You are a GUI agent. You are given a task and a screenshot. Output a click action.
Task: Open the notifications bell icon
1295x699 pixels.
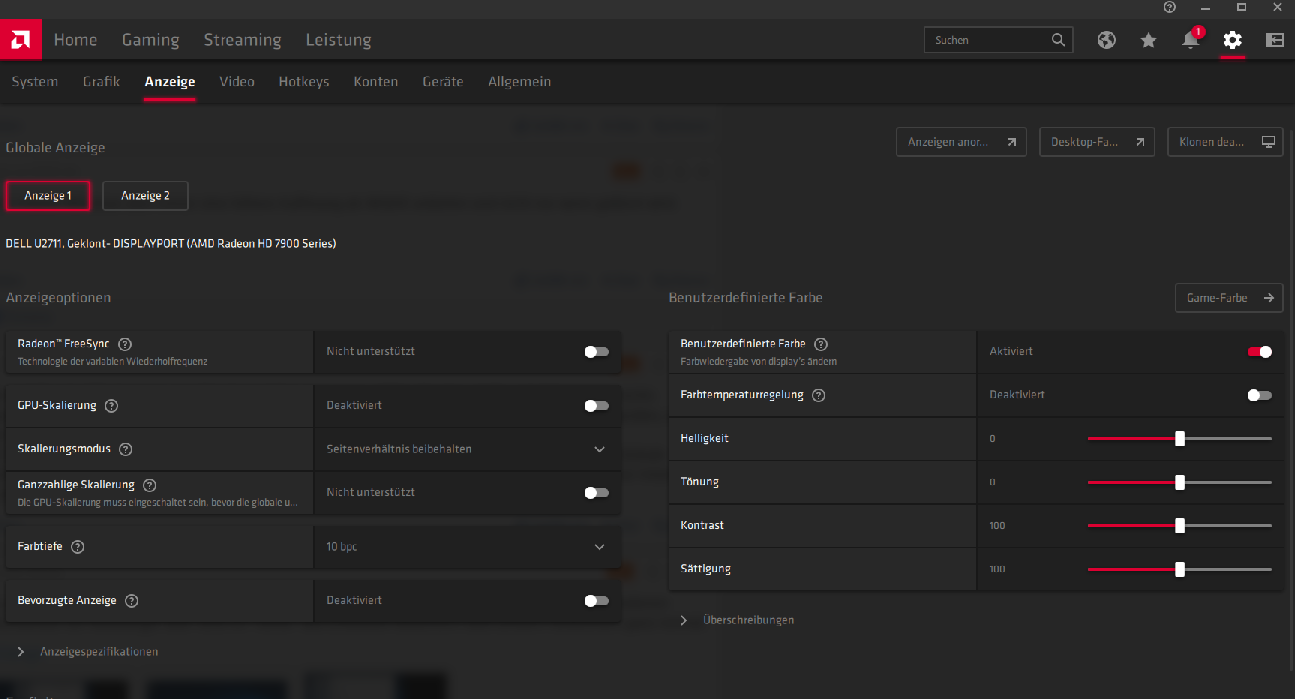[x=1190, y=40]
